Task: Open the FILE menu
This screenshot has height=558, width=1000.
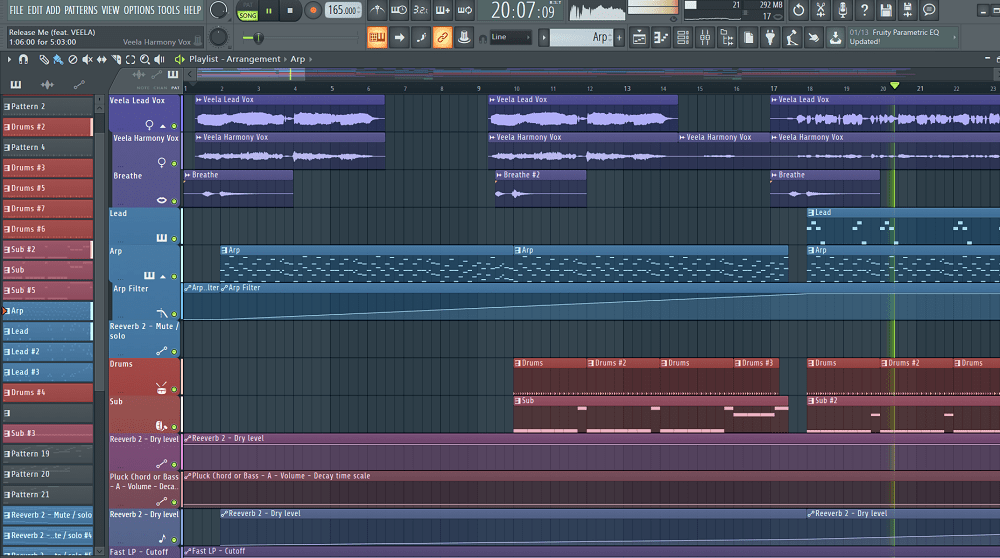Action: (x=16, y=10)
